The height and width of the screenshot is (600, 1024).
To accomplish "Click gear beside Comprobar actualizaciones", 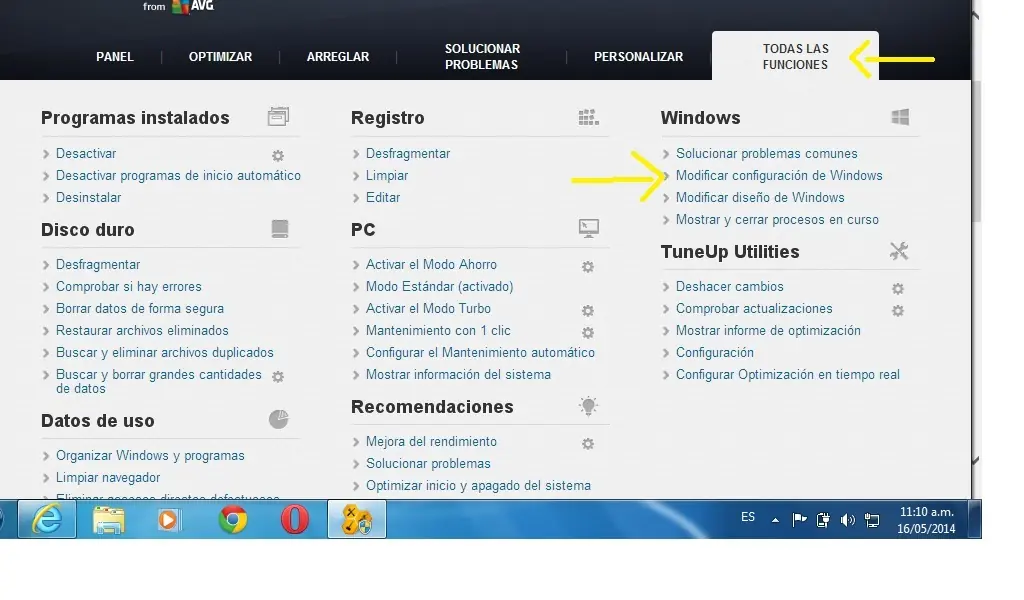I will coord(898,311).
